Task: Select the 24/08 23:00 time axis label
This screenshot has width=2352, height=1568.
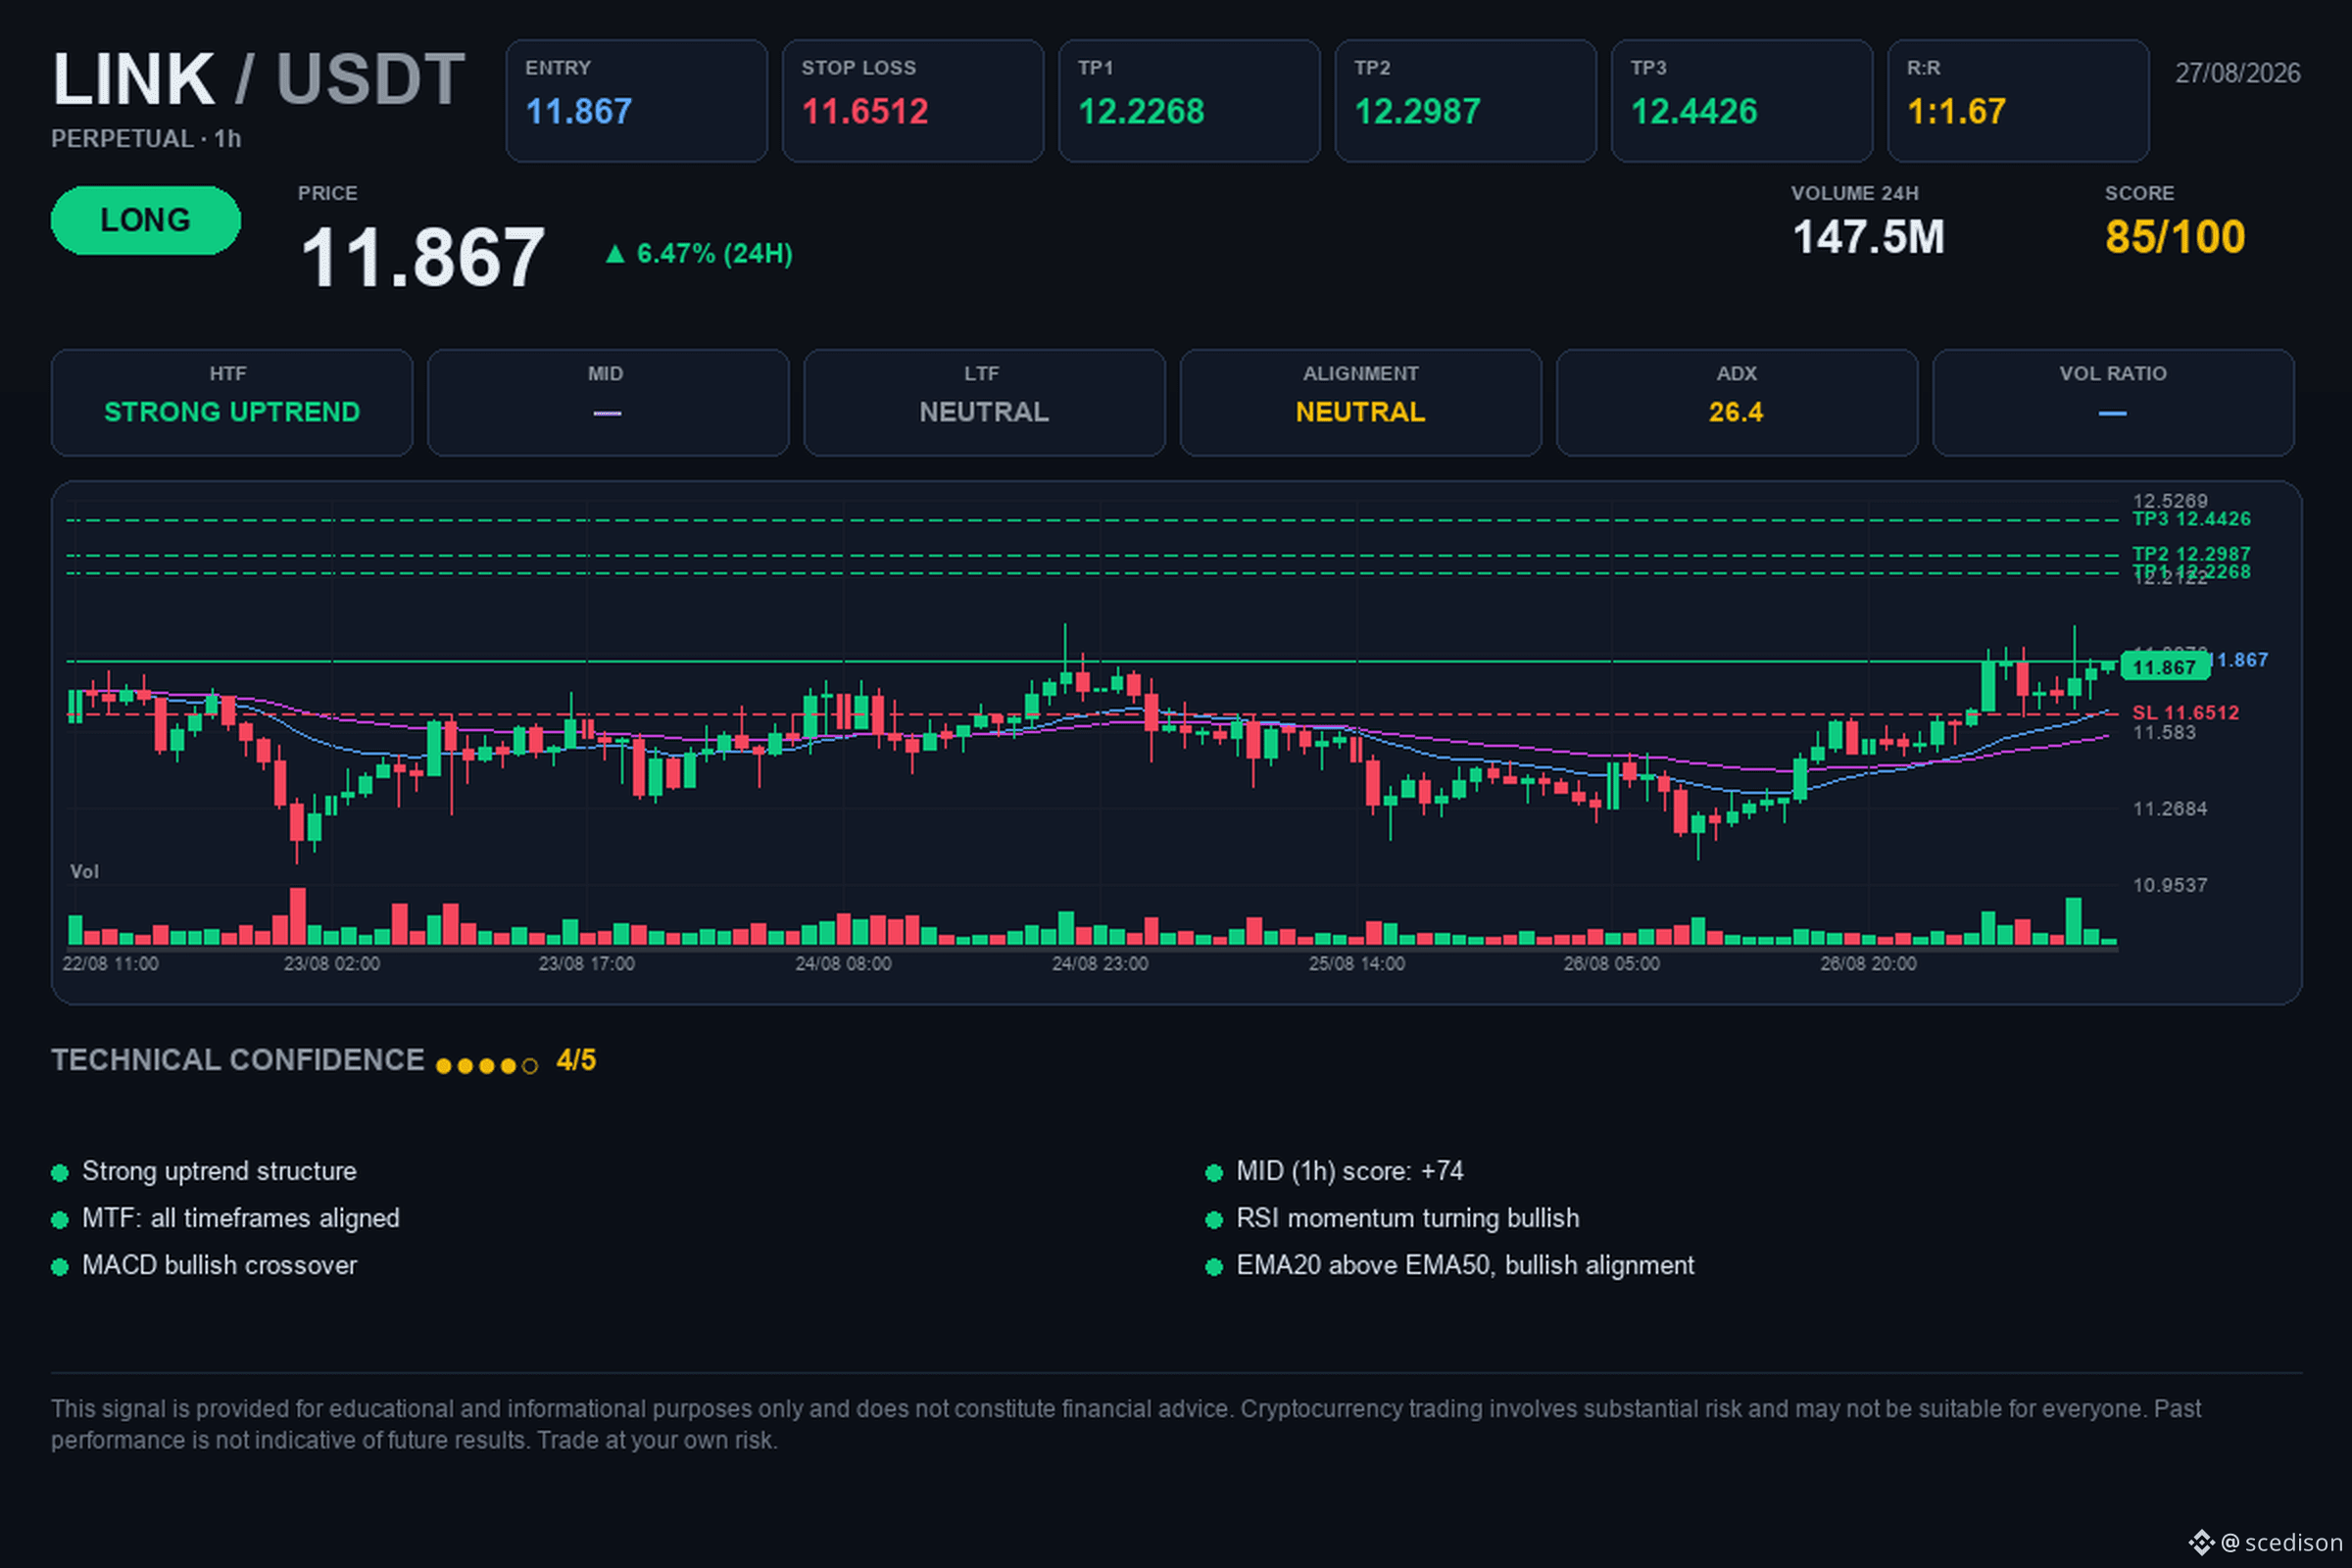Action: coord(1100,964)
